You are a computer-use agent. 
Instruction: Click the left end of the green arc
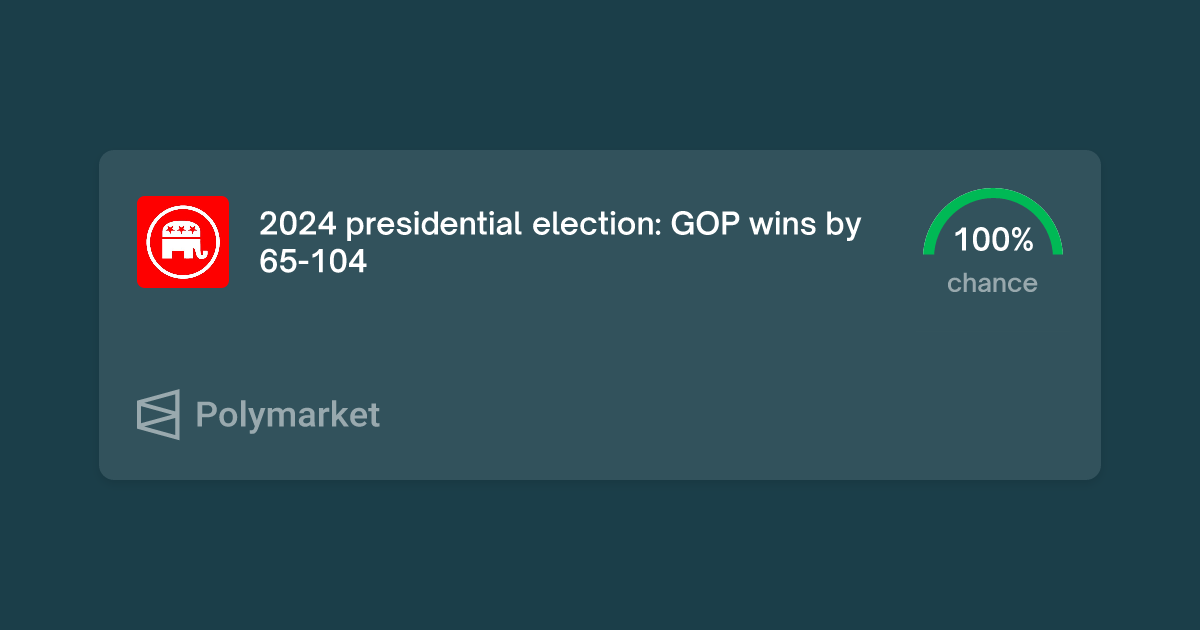(x=929, y=248)
